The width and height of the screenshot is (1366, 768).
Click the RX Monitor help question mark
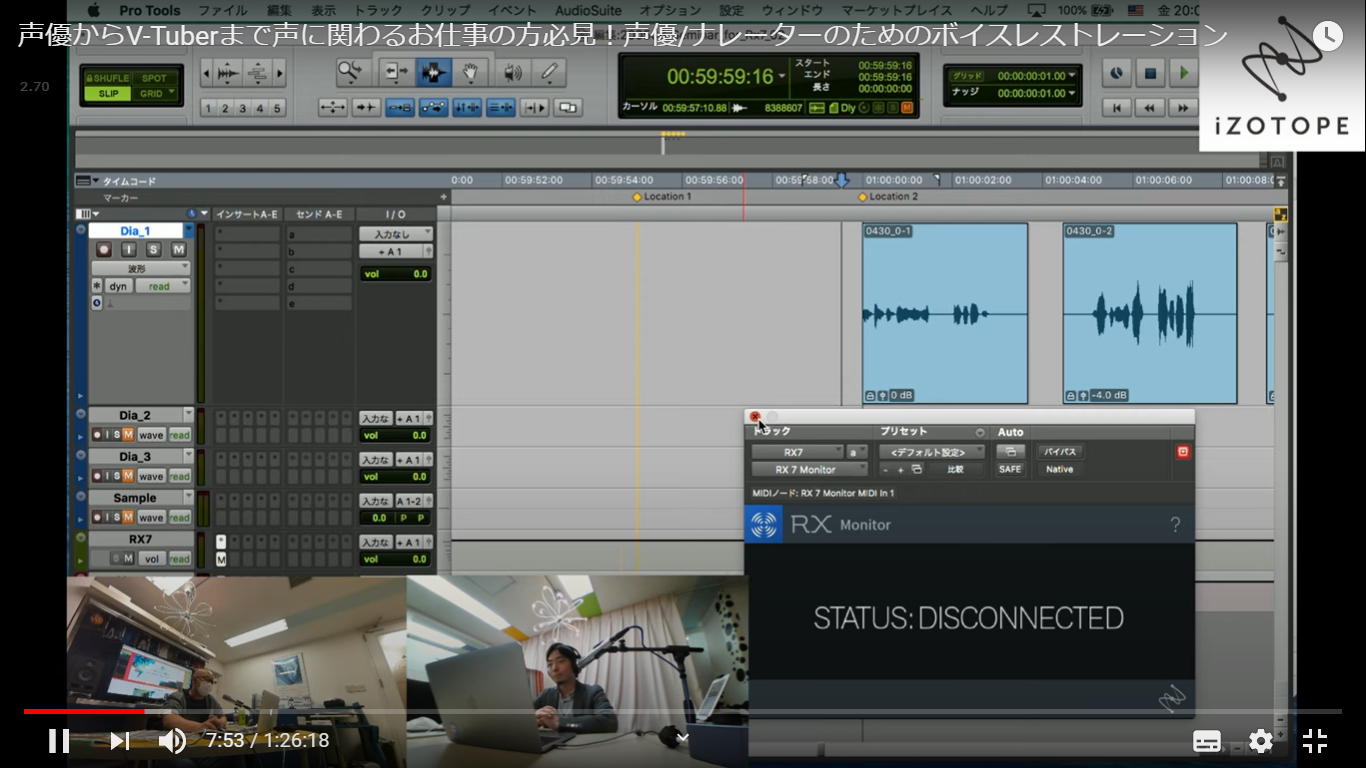tap(1175, 524)
